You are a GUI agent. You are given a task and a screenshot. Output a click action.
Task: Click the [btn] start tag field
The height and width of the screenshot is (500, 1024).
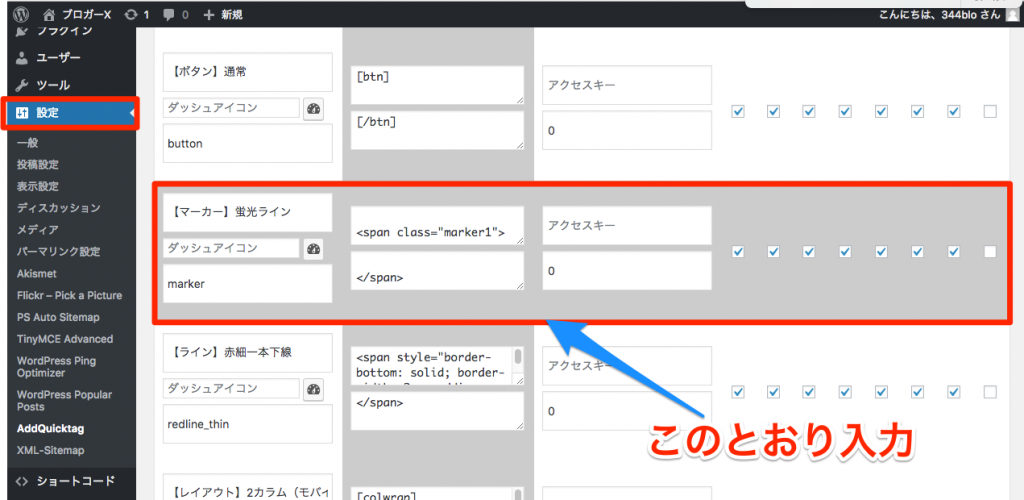[437, 85]
